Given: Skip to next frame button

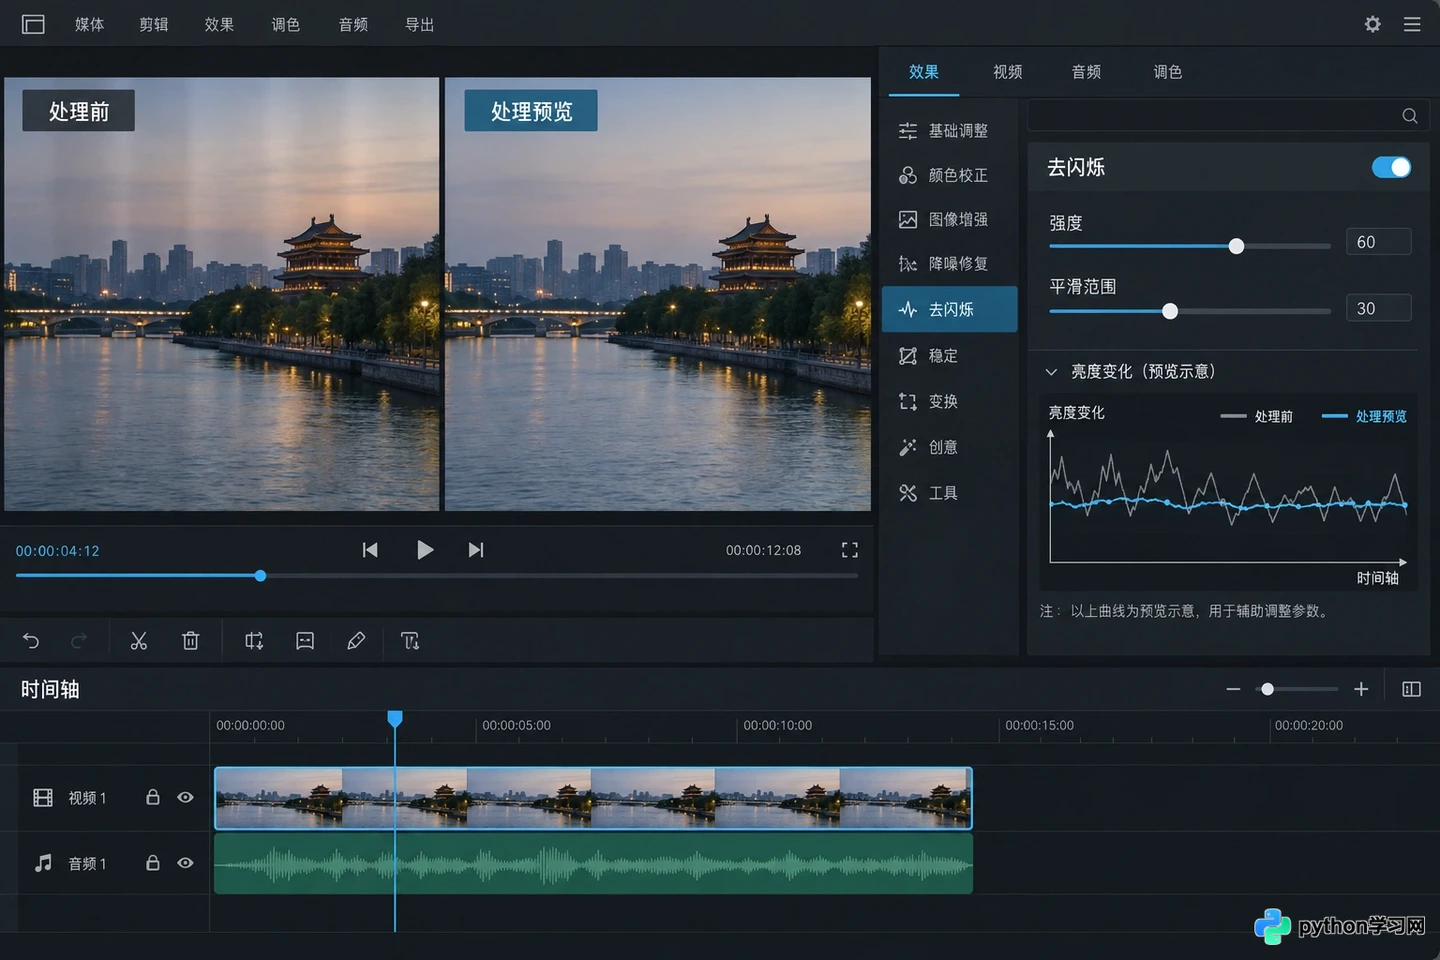Looking at the screenshot, I should coord(476,550).
